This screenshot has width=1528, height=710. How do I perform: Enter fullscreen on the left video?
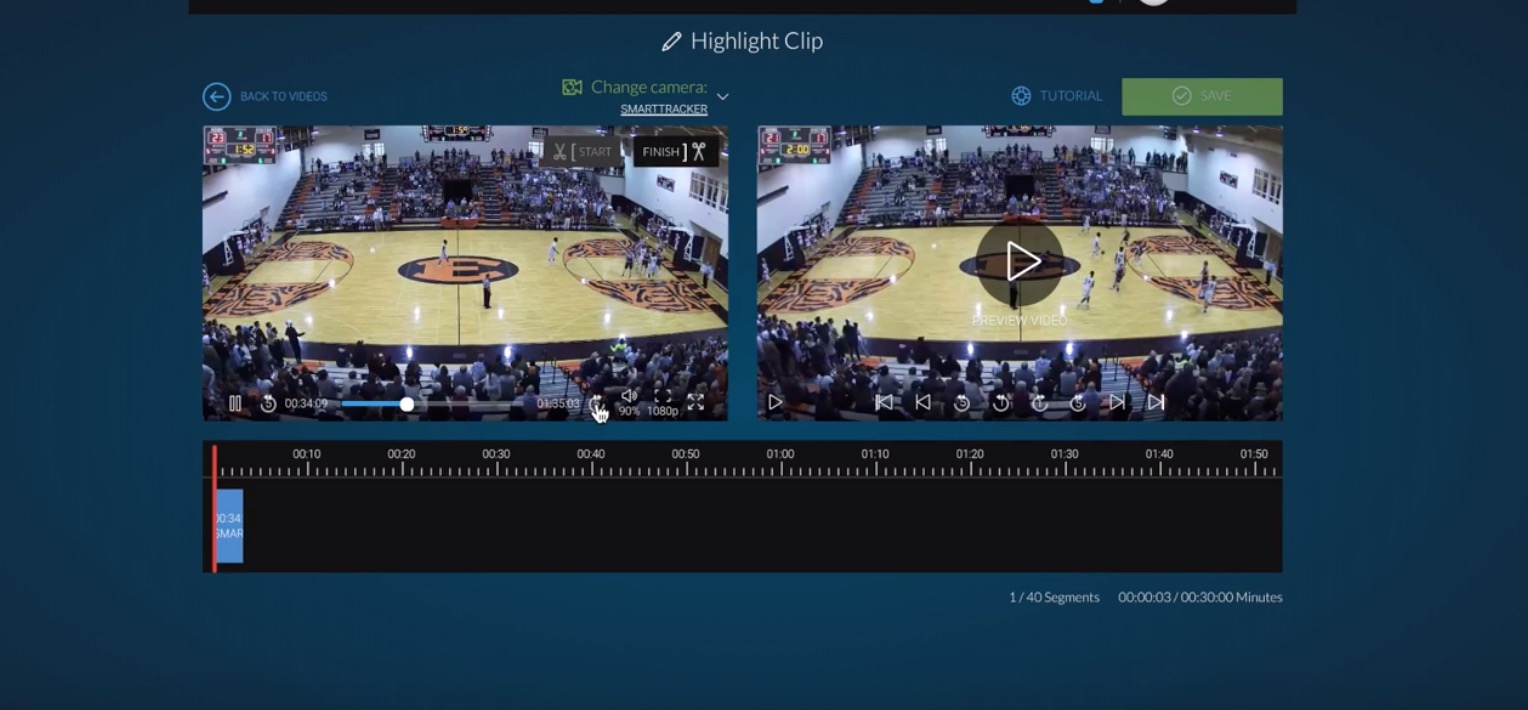694,403
